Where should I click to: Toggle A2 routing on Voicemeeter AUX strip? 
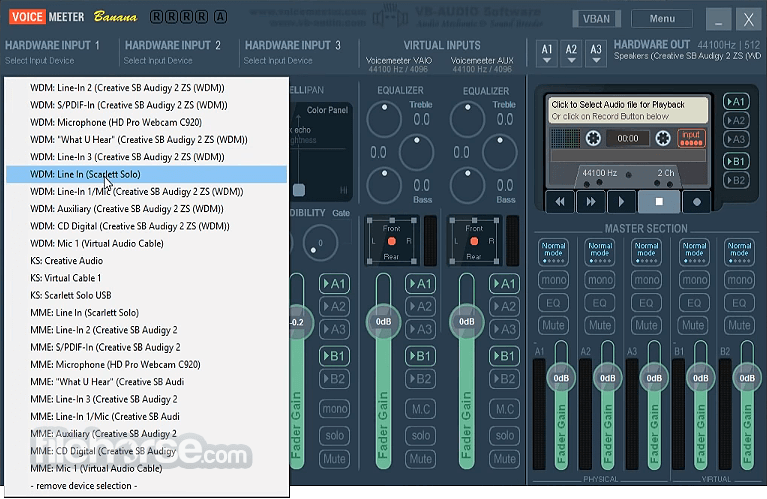(504, 307)
